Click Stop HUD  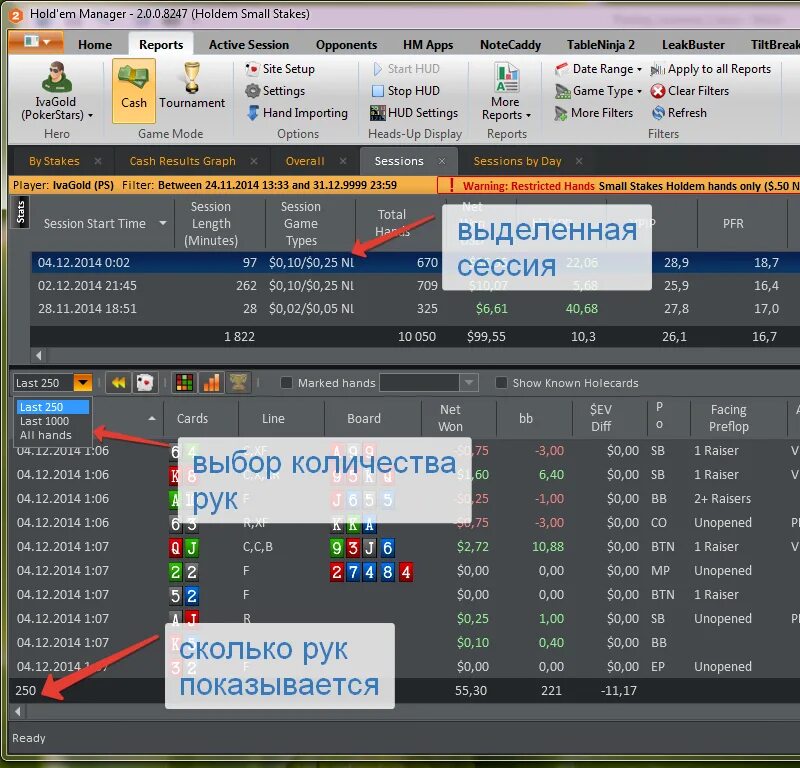pos(406,91)
